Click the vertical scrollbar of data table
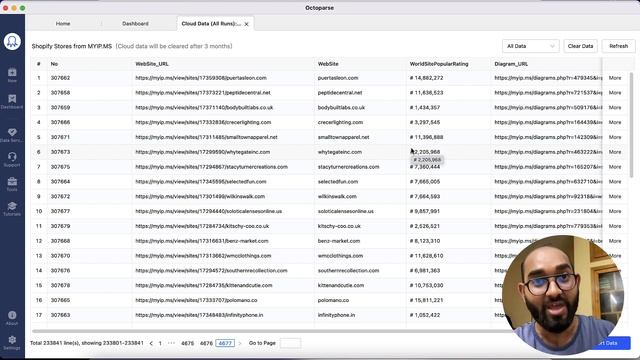Screen dimensions: 640x360 (x=631, y=124)
